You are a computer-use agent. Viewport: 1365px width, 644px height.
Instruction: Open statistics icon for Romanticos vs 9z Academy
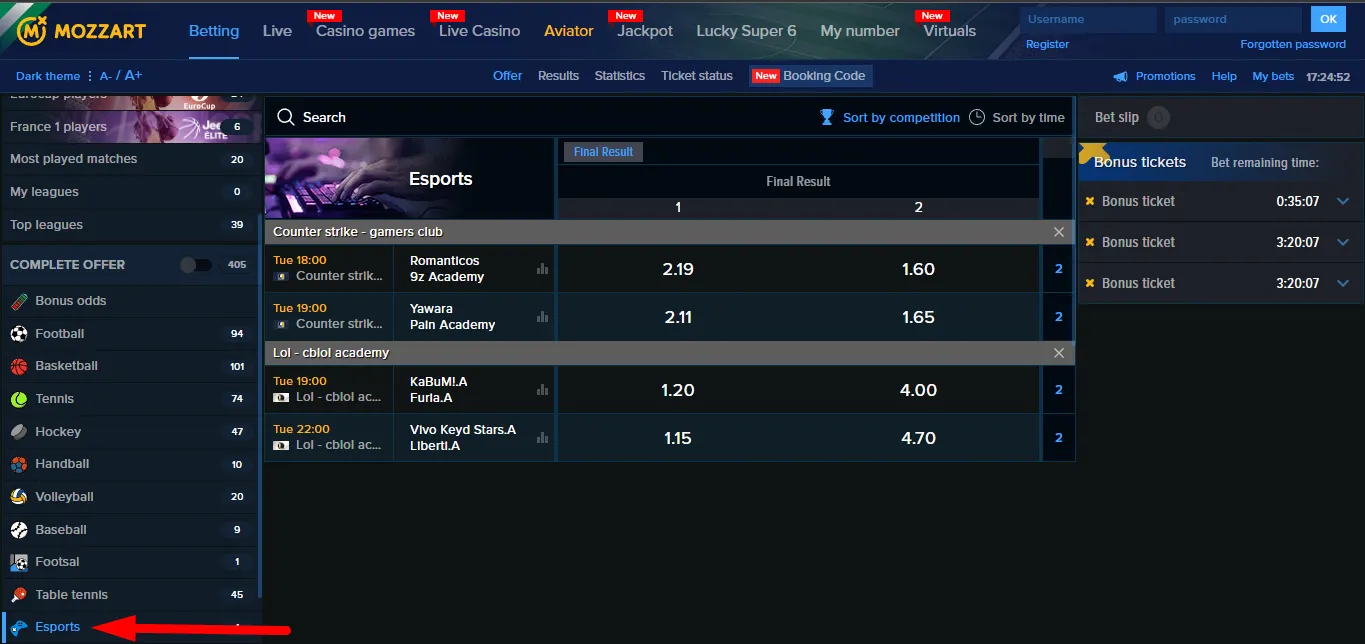pyautogui.click(x=543, y=269)
